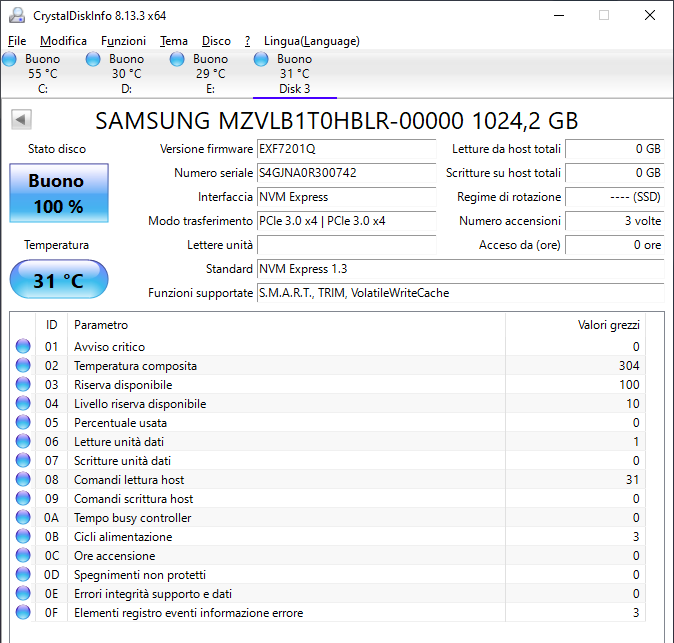Click the Letture da host totali value
674x643 pixels.
tap(615, 149)
